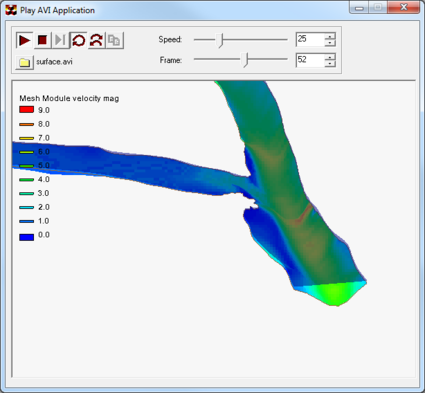Start playback with the Play button
Screen dimensions: 425x393
pyautogui.click(x=24, y=40)
